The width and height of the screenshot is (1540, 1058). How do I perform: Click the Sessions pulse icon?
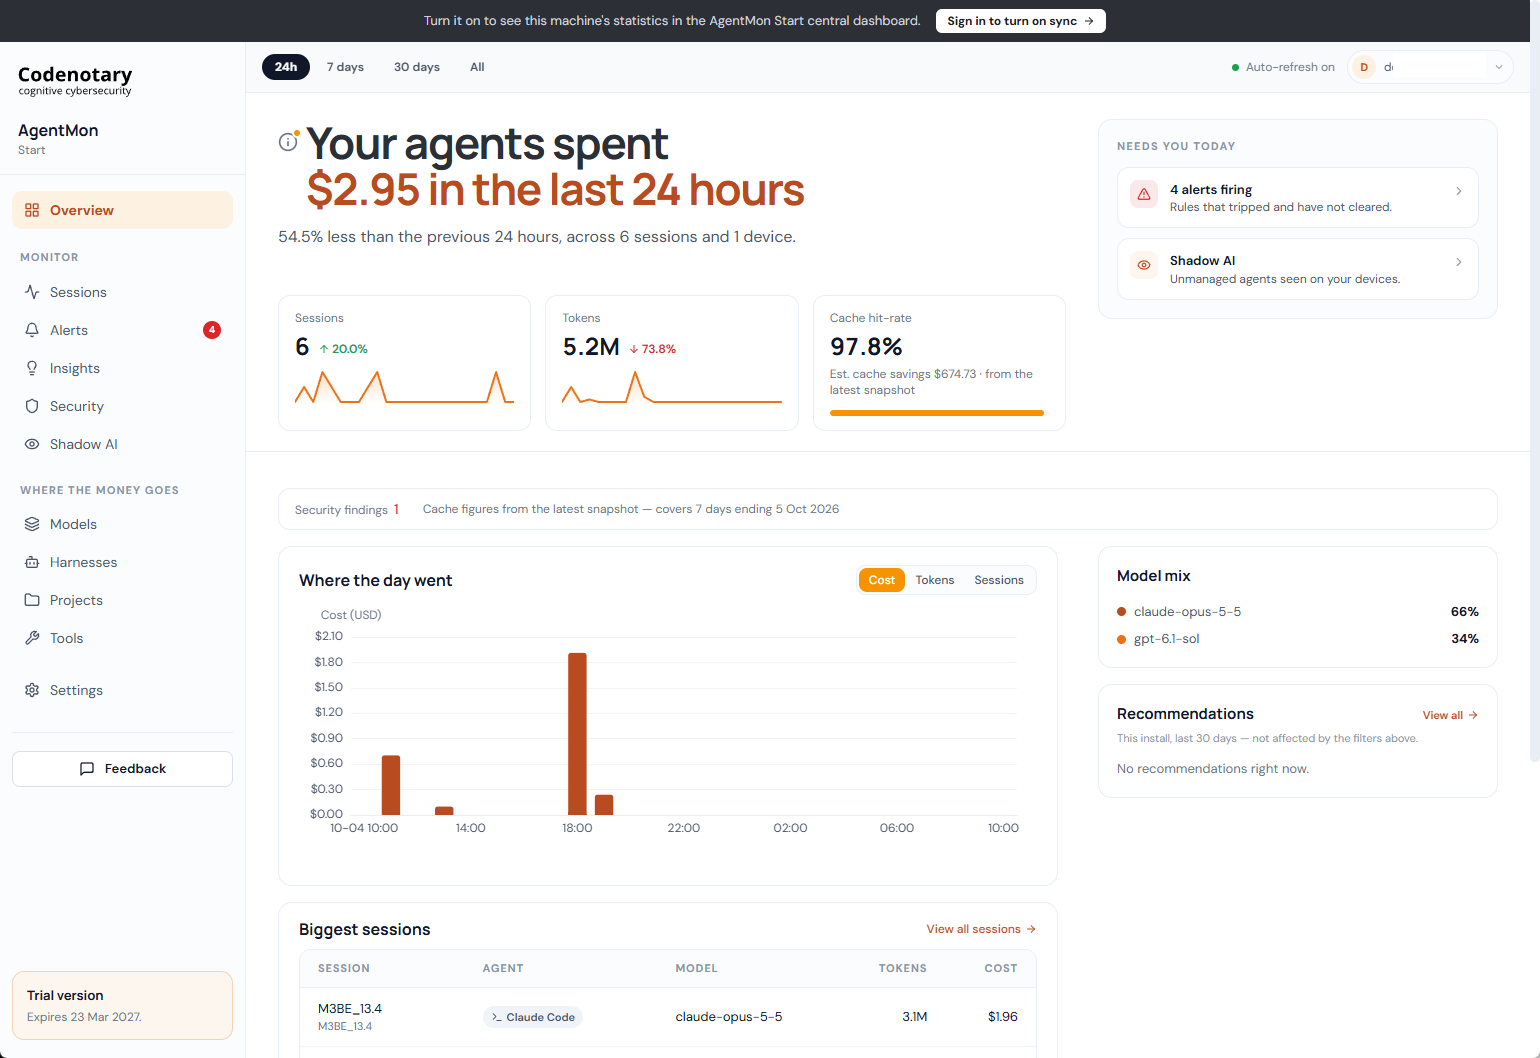32,292
